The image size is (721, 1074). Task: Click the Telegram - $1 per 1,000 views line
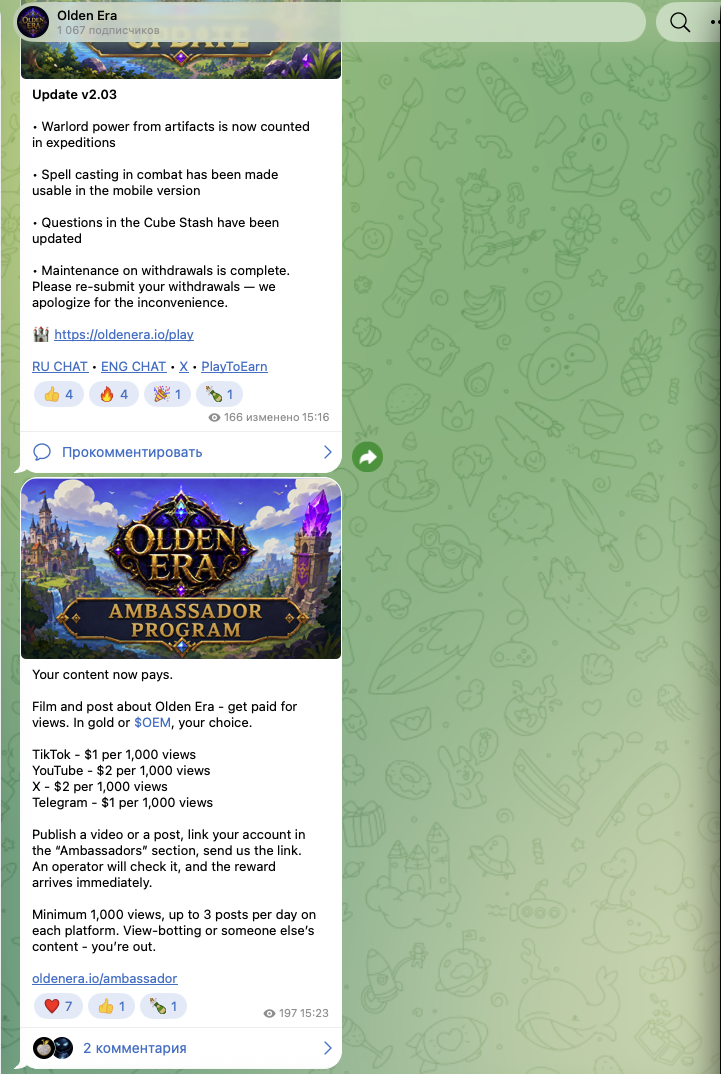(x=123, y=802)
